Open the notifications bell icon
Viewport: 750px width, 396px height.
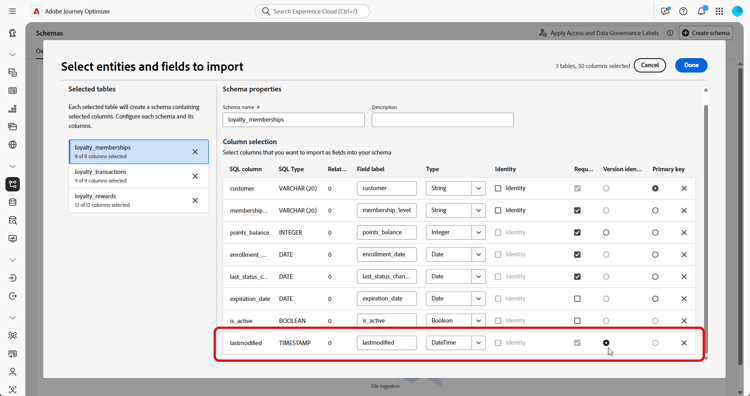tap(701, 11)
